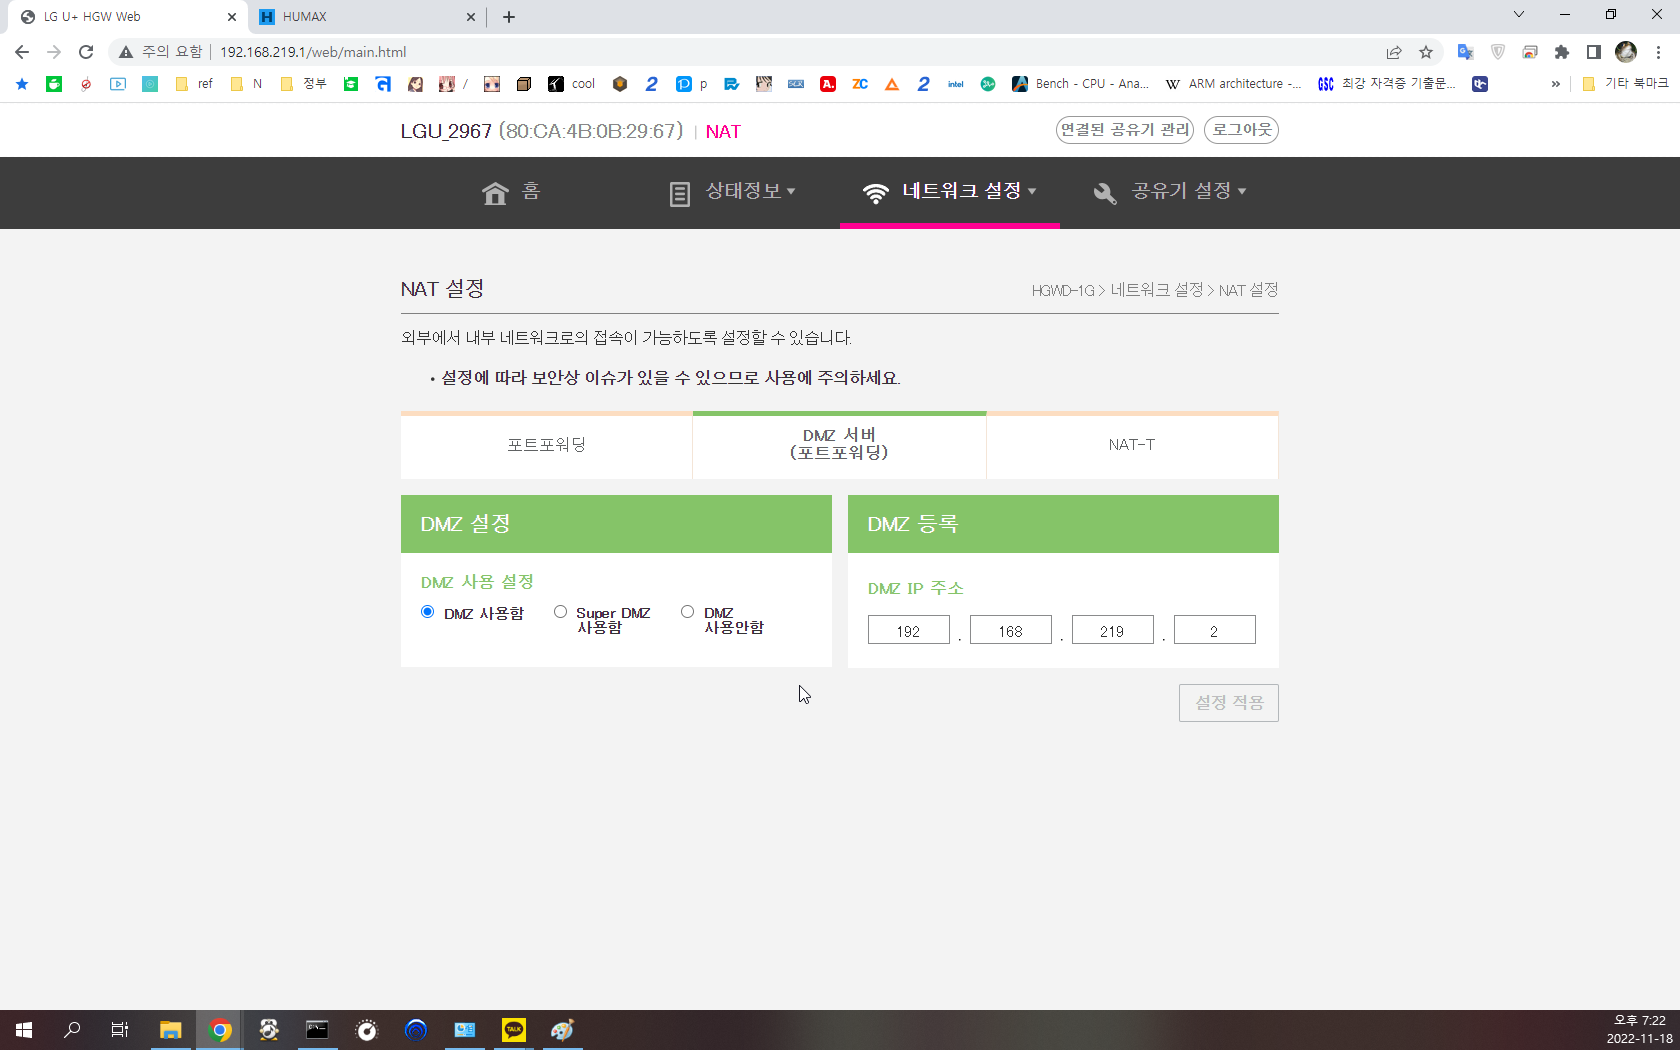Click the 연결된 공유기 관리 button
Viewport: 1680px width, 1050px height.
(1125, 130)
